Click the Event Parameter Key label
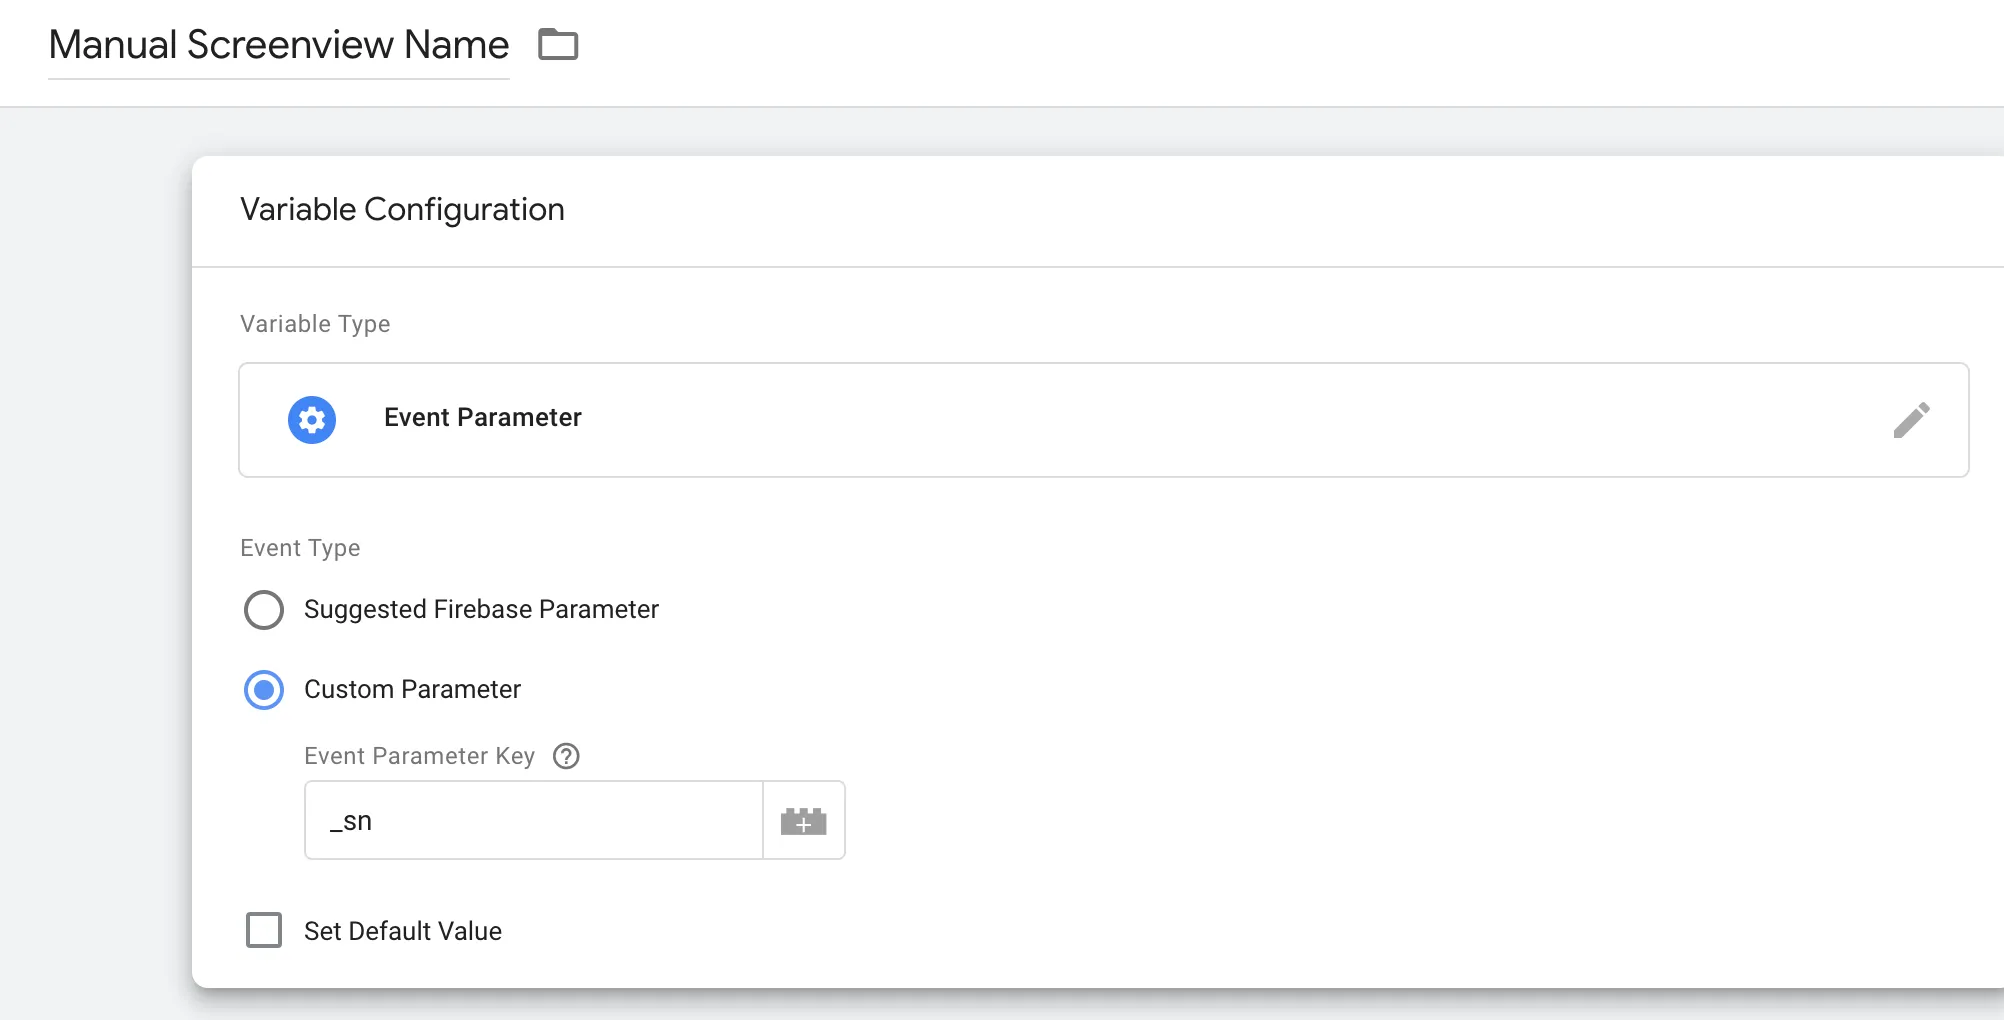The height and width of the screenshot is (1020, 2004). (x=419, y=756)
